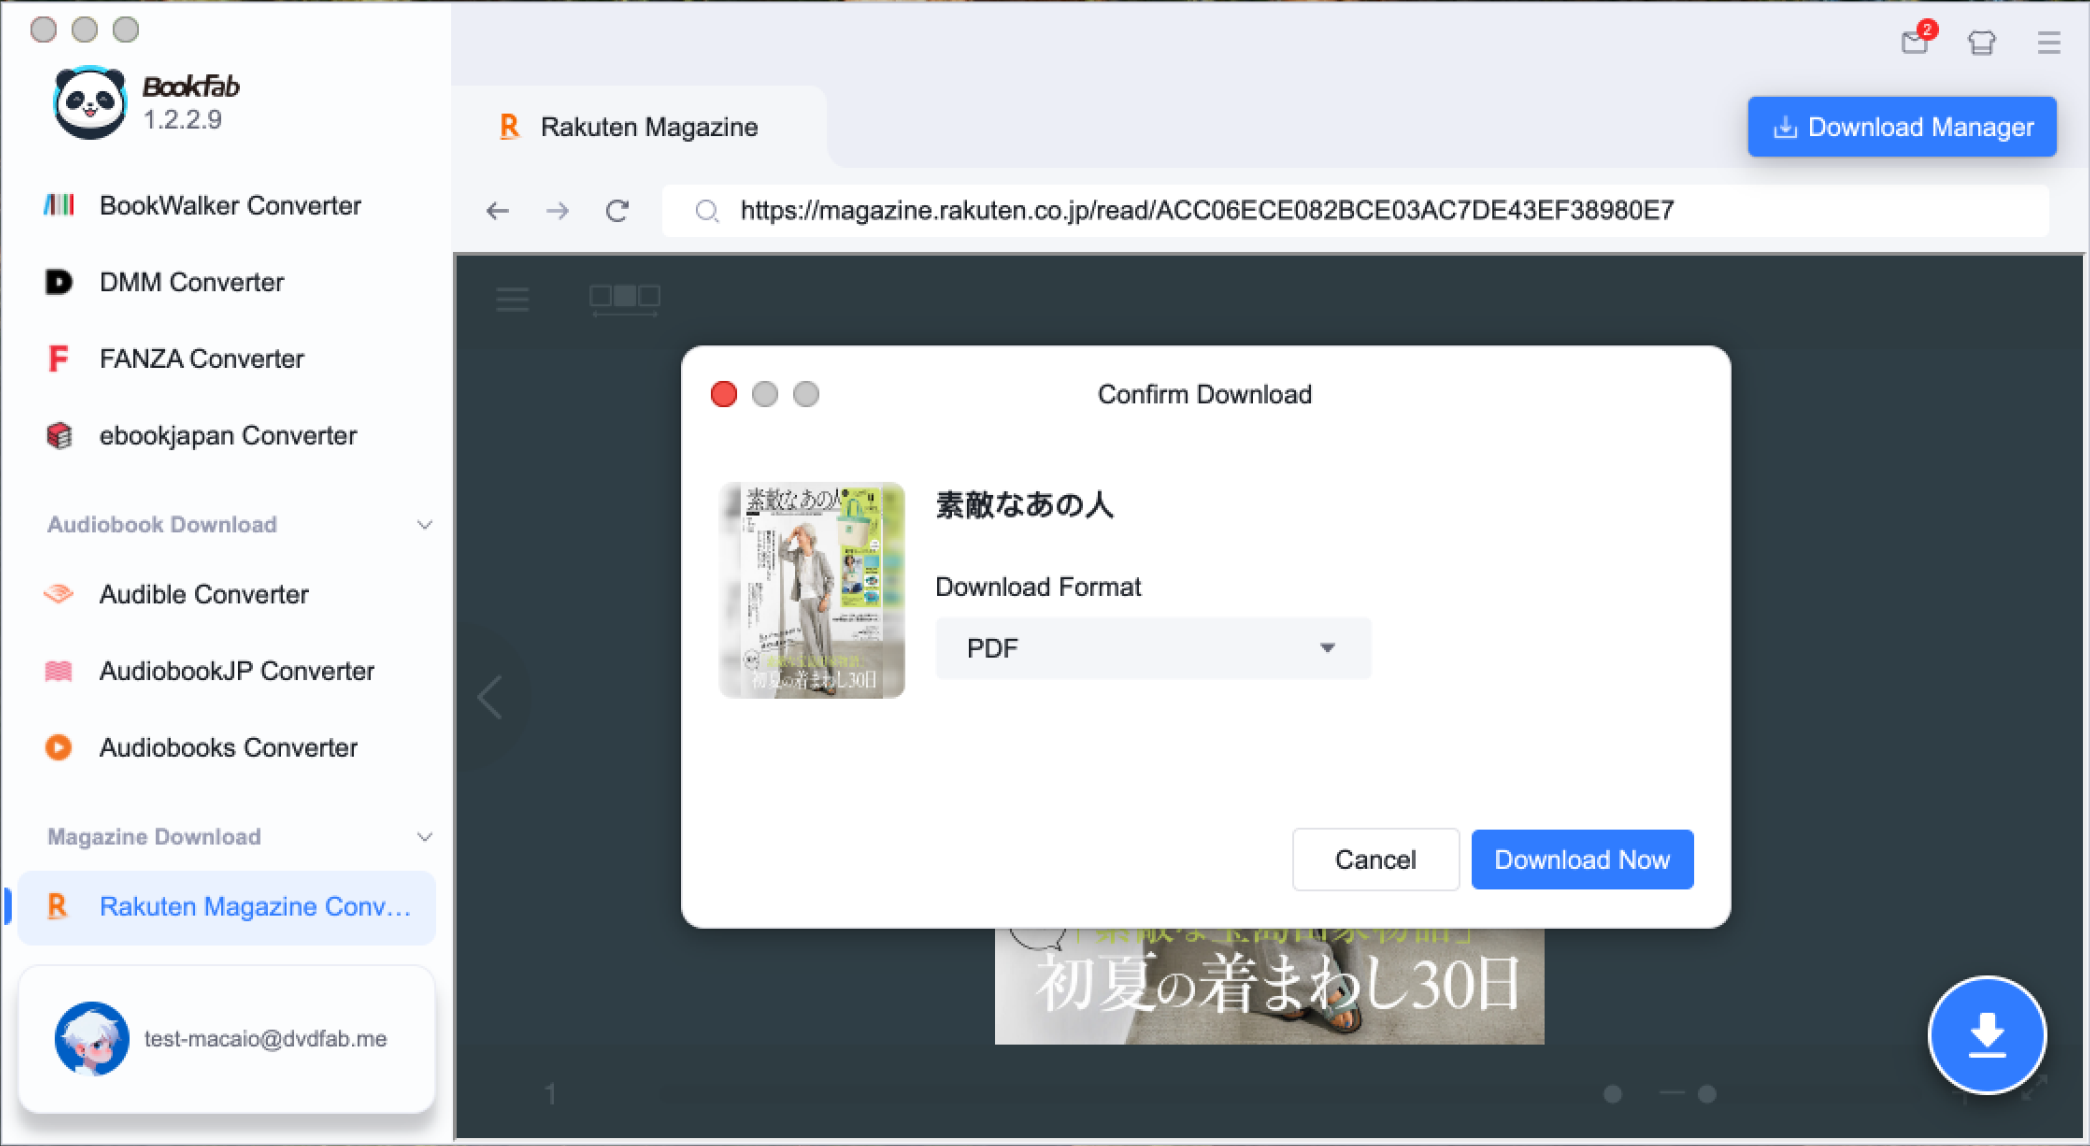Focus the magazine URL address field
This screenshot has width=2090, height=1146.
pyautogui.click(x=1356, y=211)
